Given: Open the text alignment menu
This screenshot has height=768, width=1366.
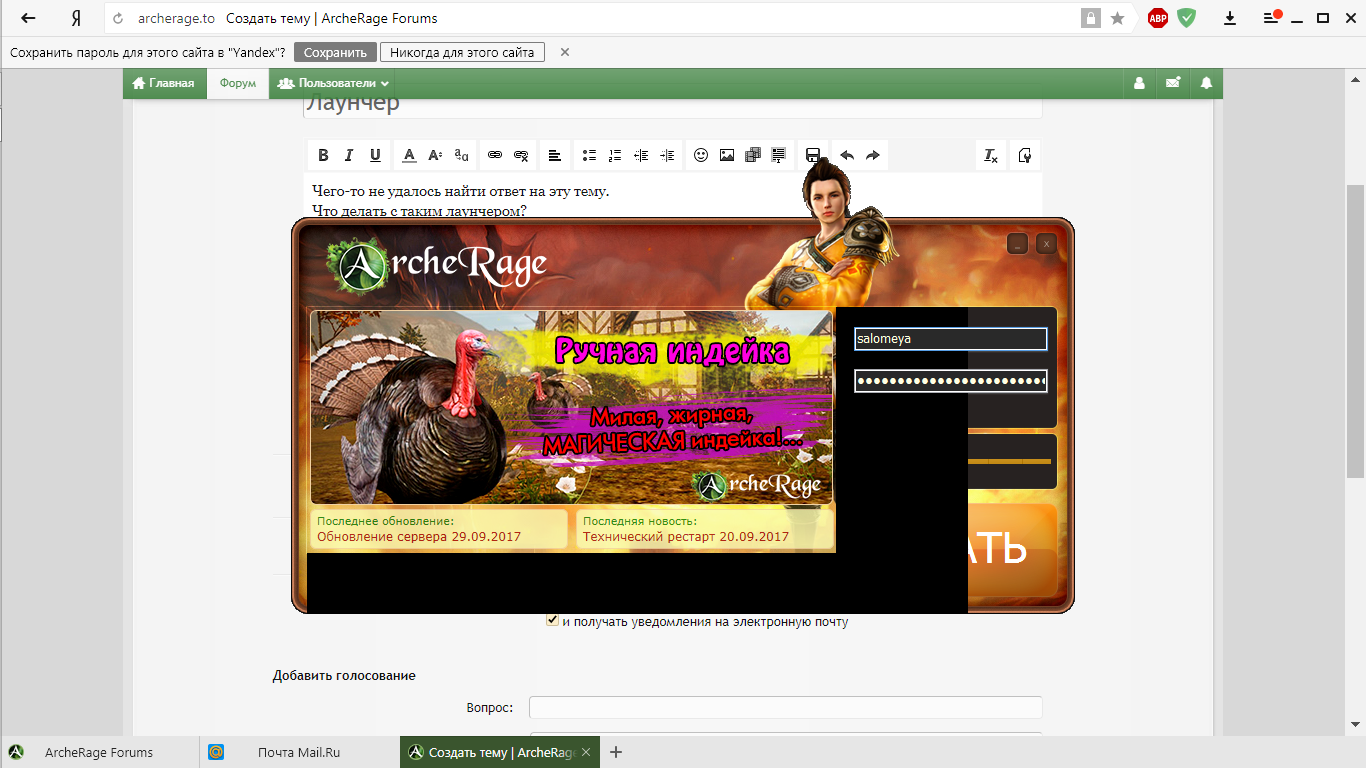Looking at the screenshot, I should point(555,155).
